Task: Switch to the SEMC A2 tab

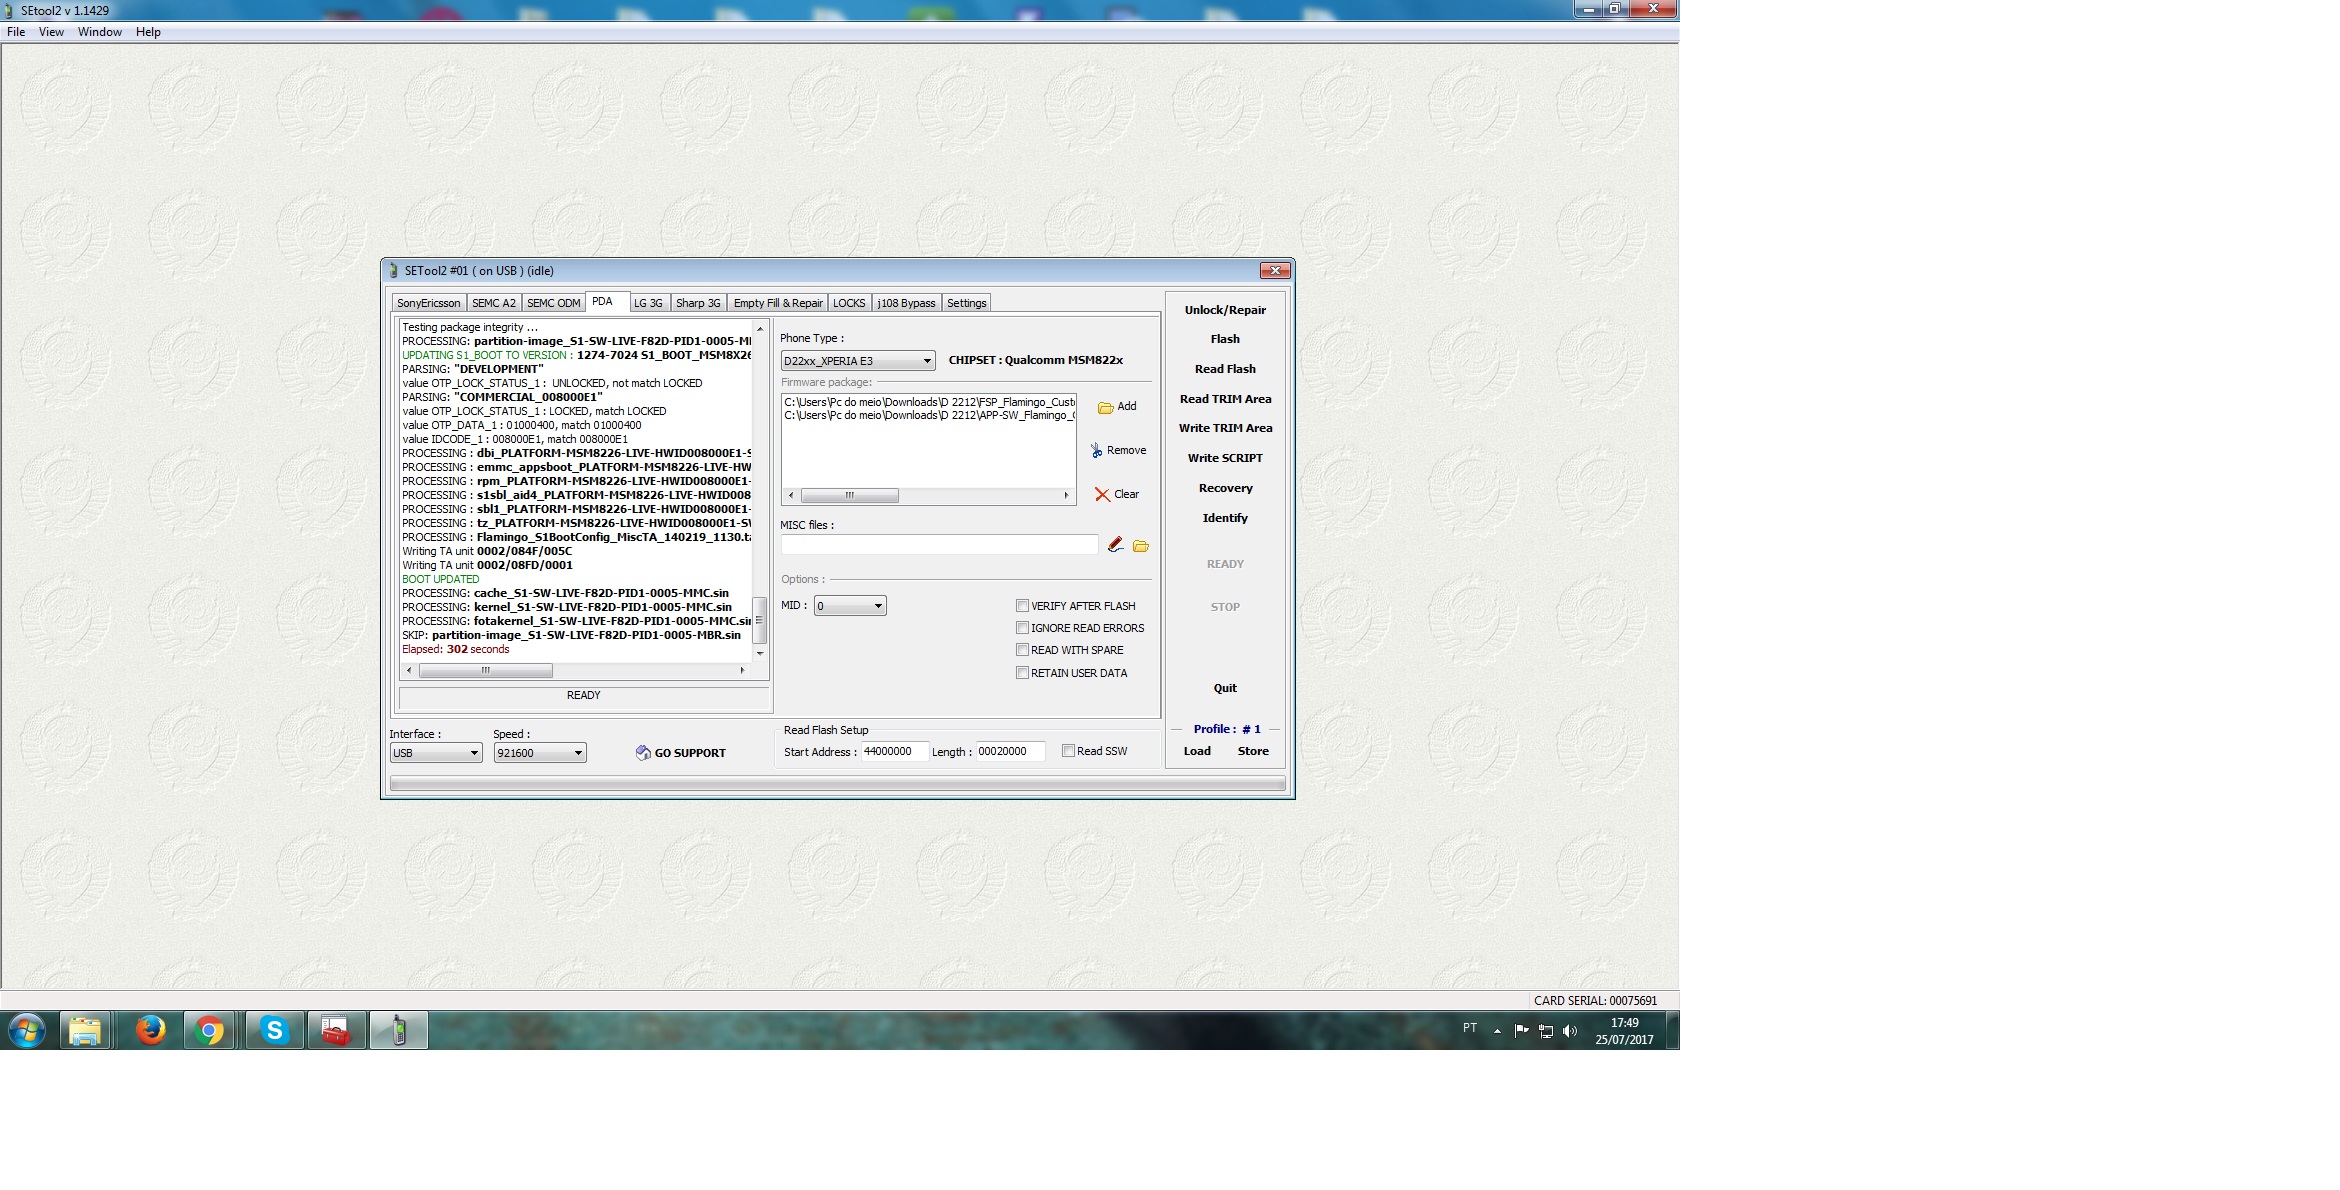Action: [x=494, y=303]
